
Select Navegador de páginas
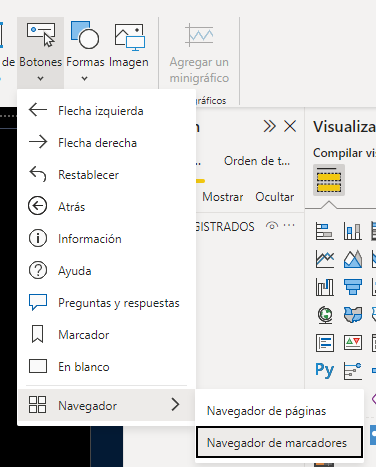[279, 411]
